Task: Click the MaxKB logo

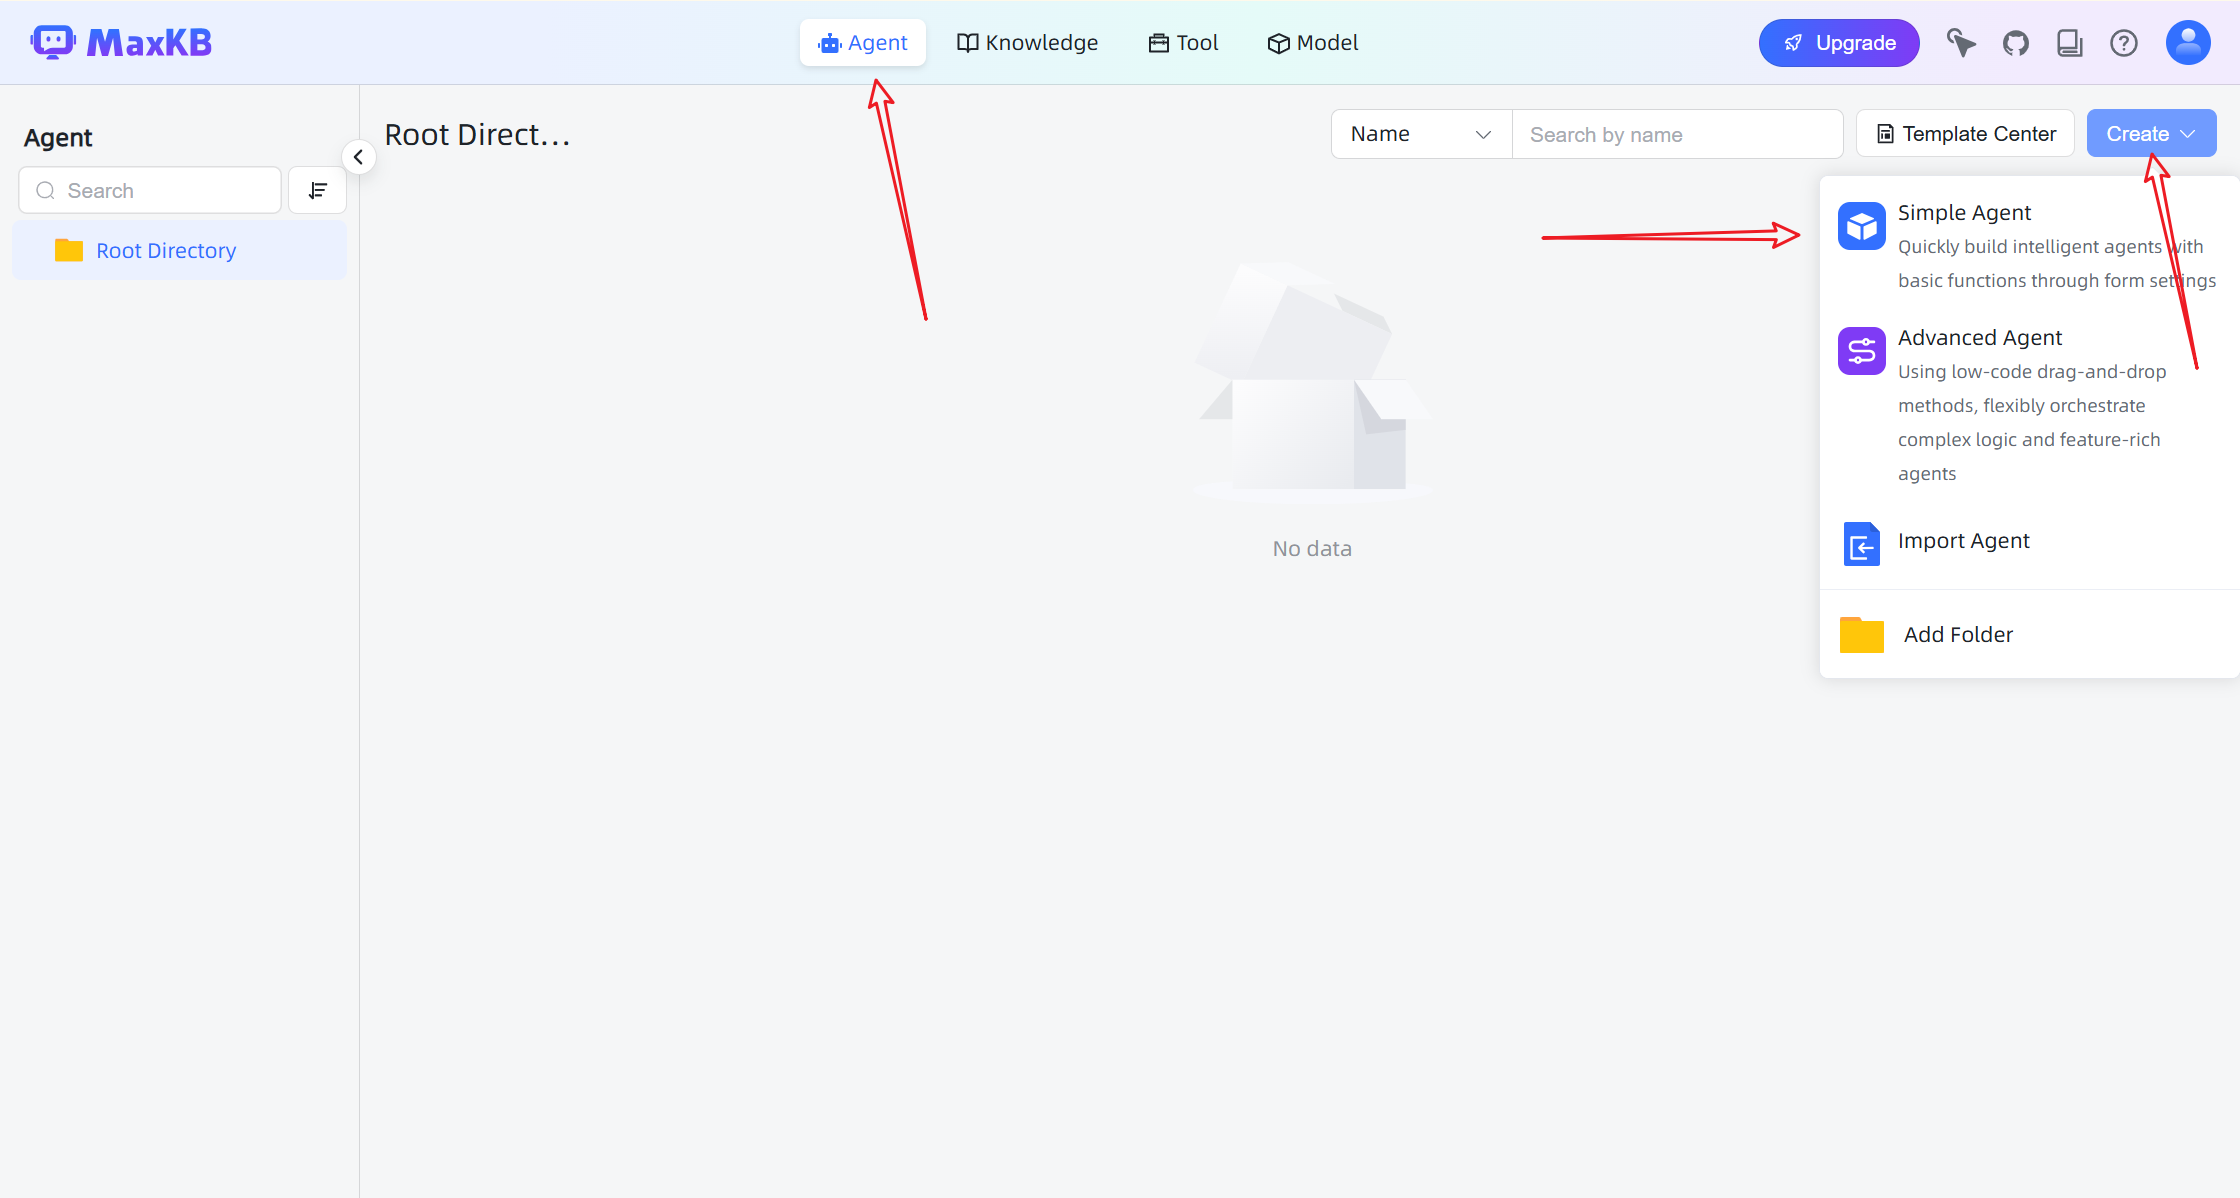Action: (121, 43)
